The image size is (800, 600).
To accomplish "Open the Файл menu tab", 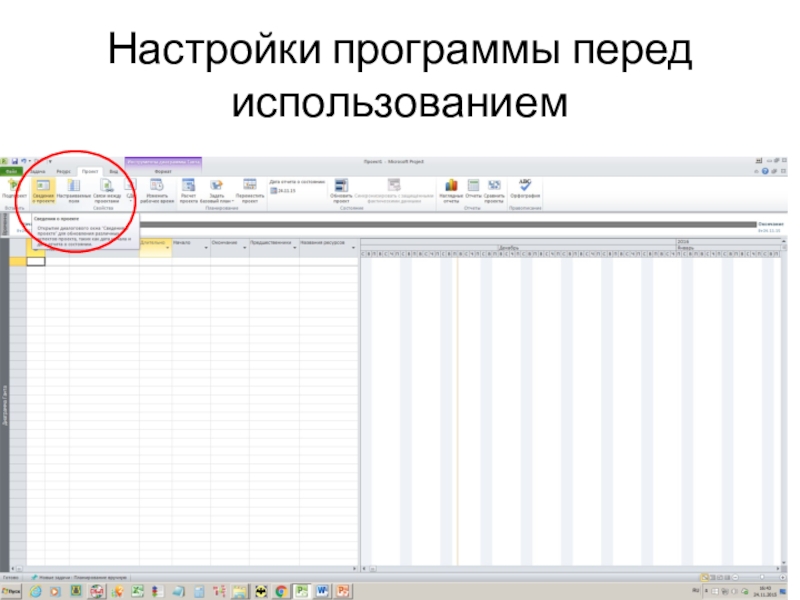I will 12,171.
